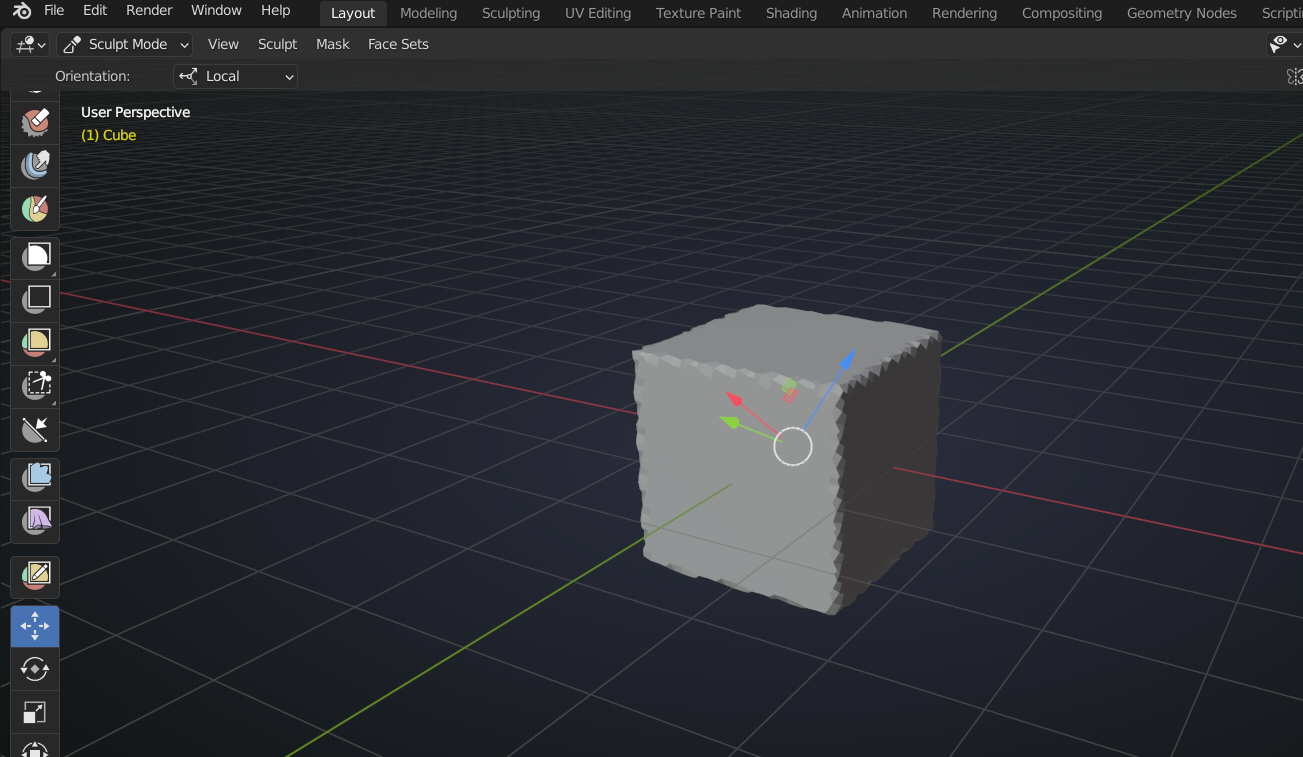Select the Multires Displacement Eraser brush
The image size is (1303, 757).
tap(35, 121)
